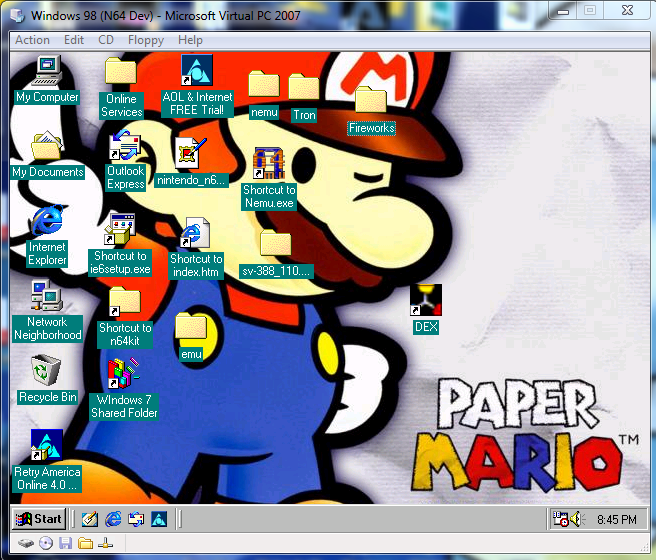656x560 pixels.
Task: Click the Task Scheduler tray icon
Action: (560, 519)
